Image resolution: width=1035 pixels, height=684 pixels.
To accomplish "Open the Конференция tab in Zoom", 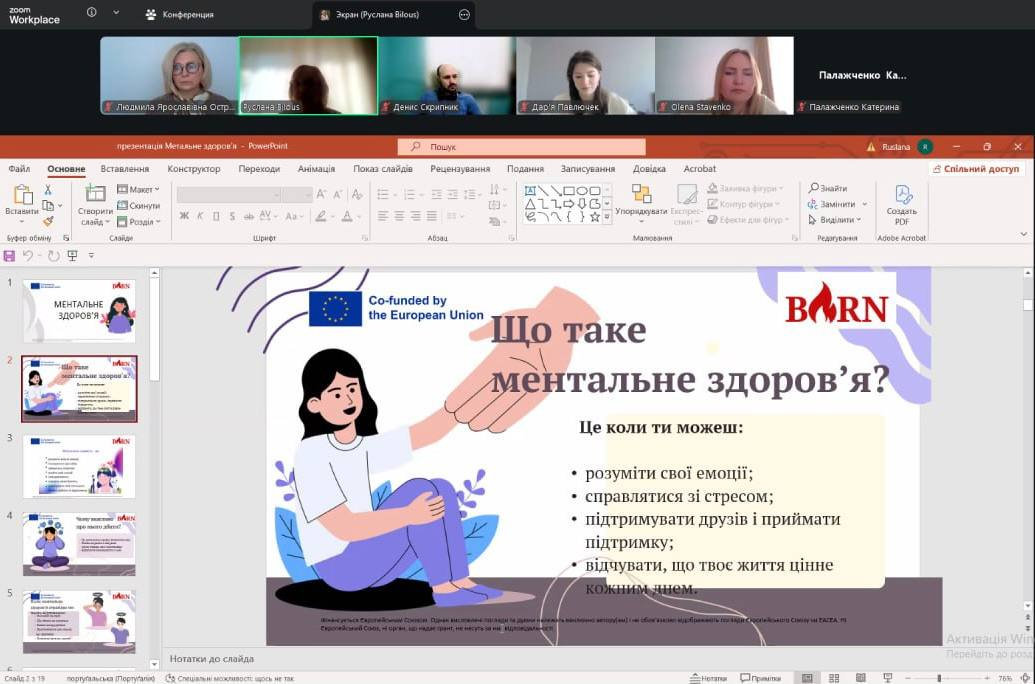I will click(180, 14).
